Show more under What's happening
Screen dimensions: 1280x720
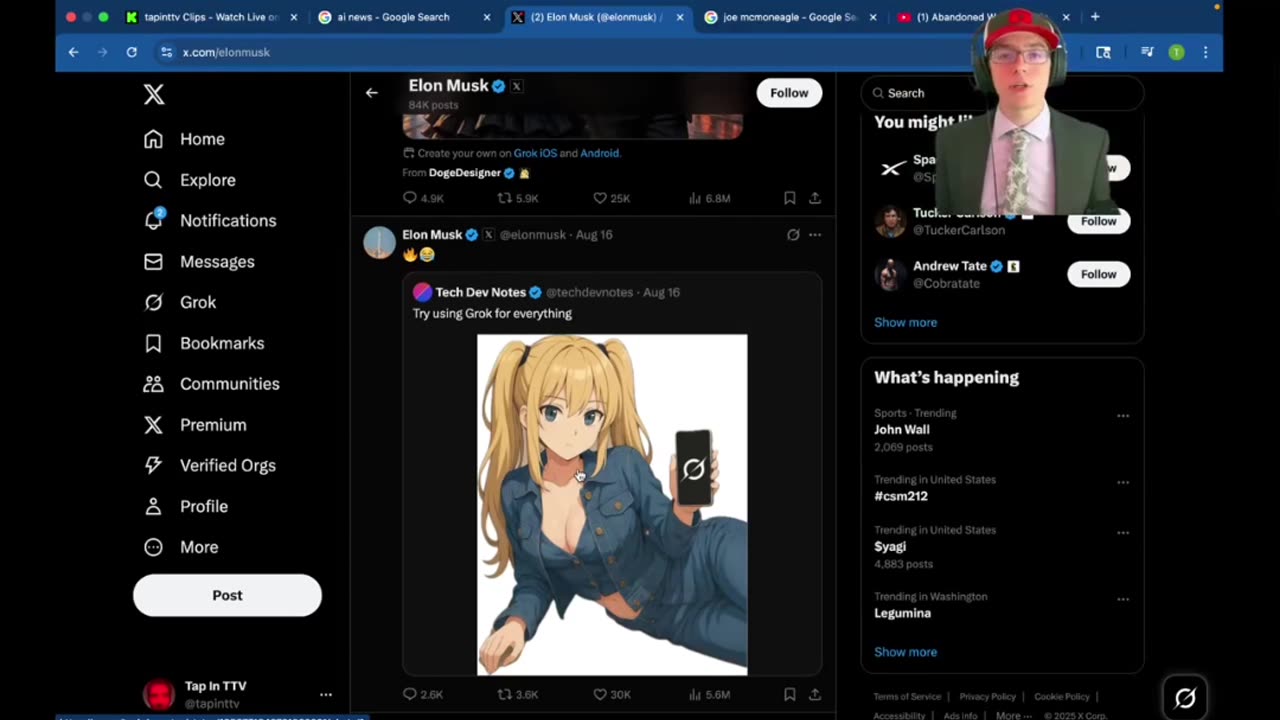pyautogui.click(x=905, y=652)
